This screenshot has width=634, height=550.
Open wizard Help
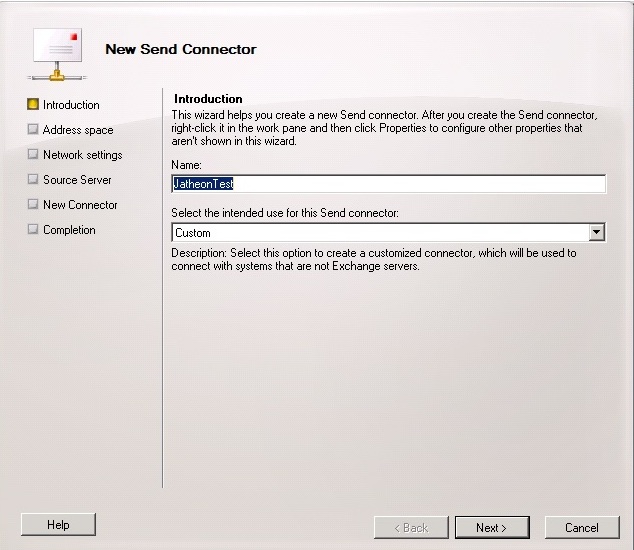58,525
